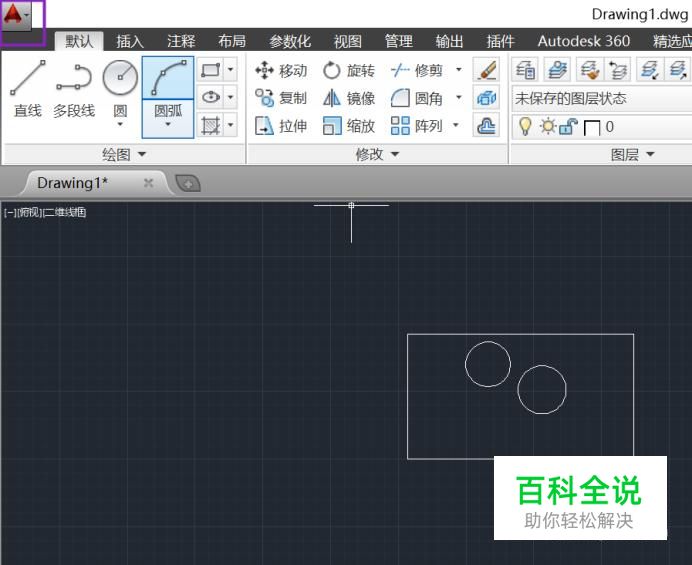Select the Scale (缩放) tool

click(x=349, y=126)
